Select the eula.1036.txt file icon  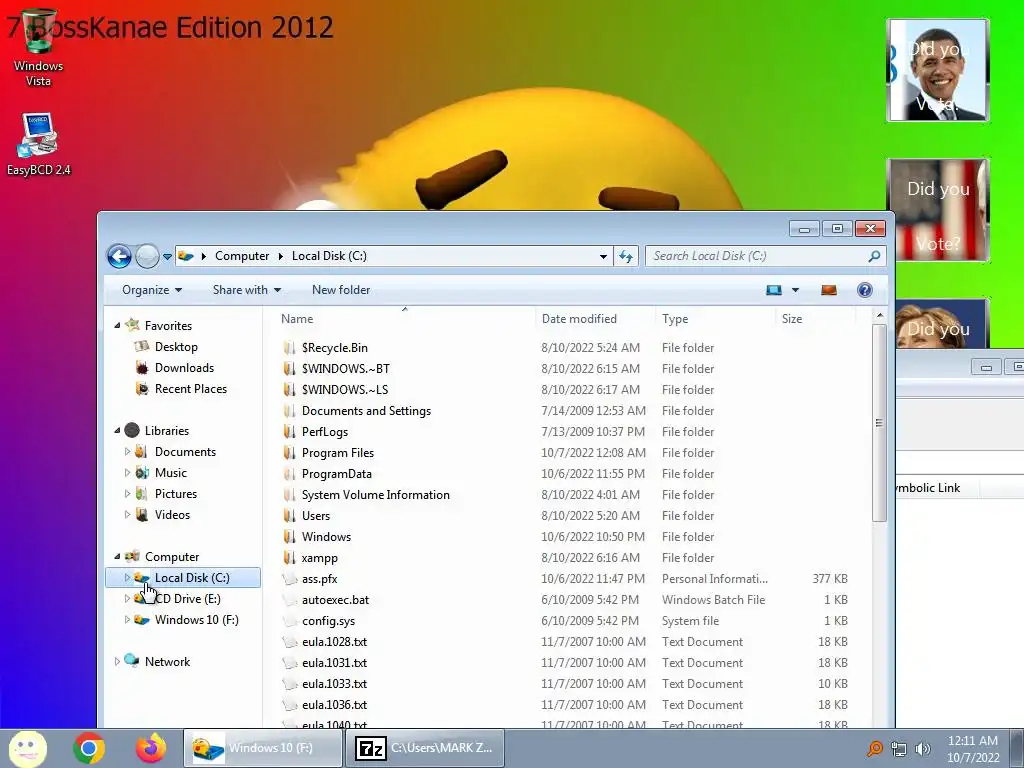(289, 705)
